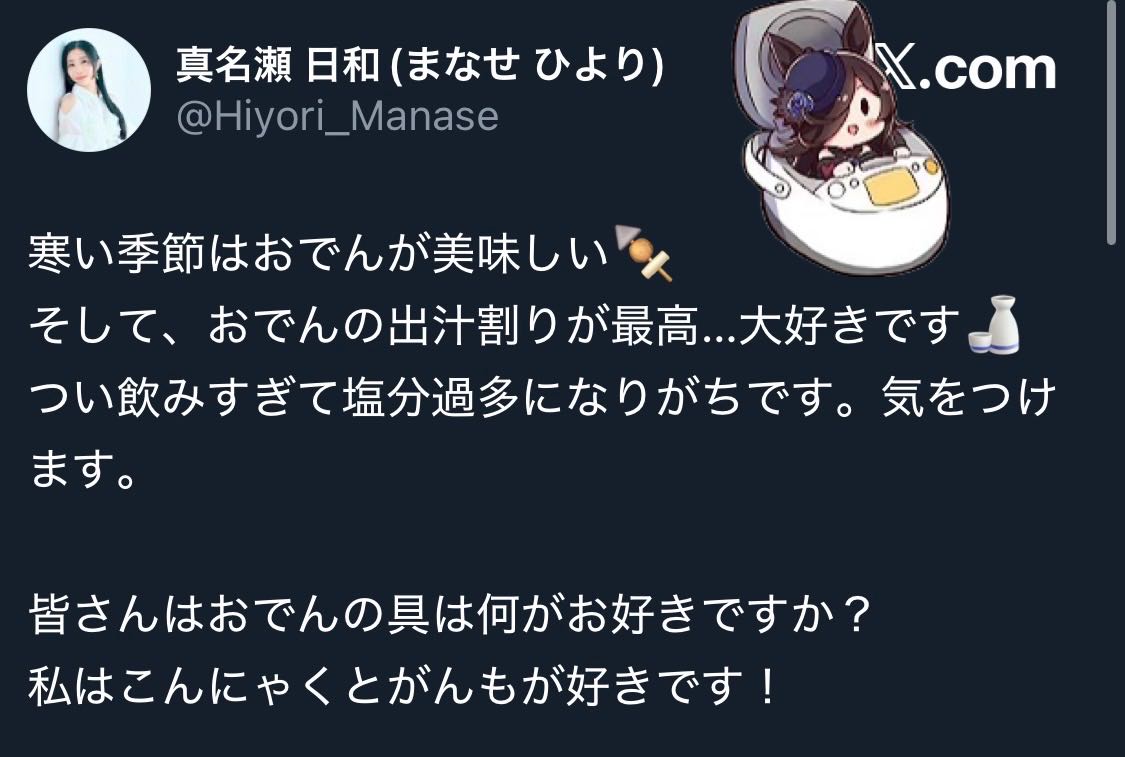Click the words 大好きです before the sake emoji
Viewport: 1125px width, 757px height.
click(849, 326)
